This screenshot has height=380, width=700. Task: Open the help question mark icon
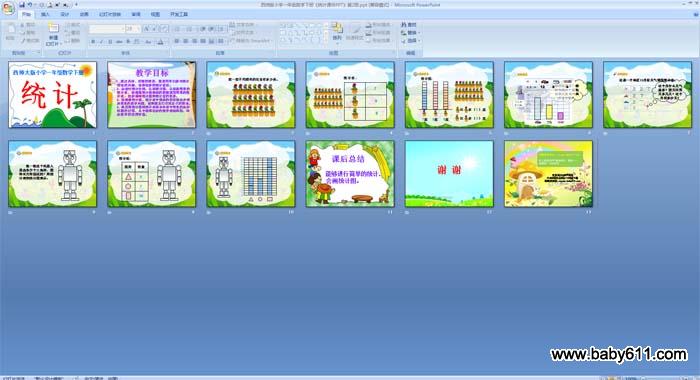[x=695, y=14]
